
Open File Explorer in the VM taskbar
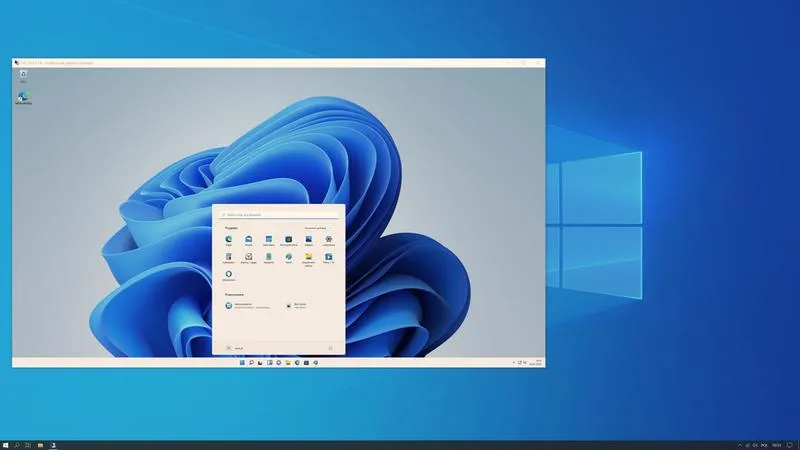click(288, 363)
